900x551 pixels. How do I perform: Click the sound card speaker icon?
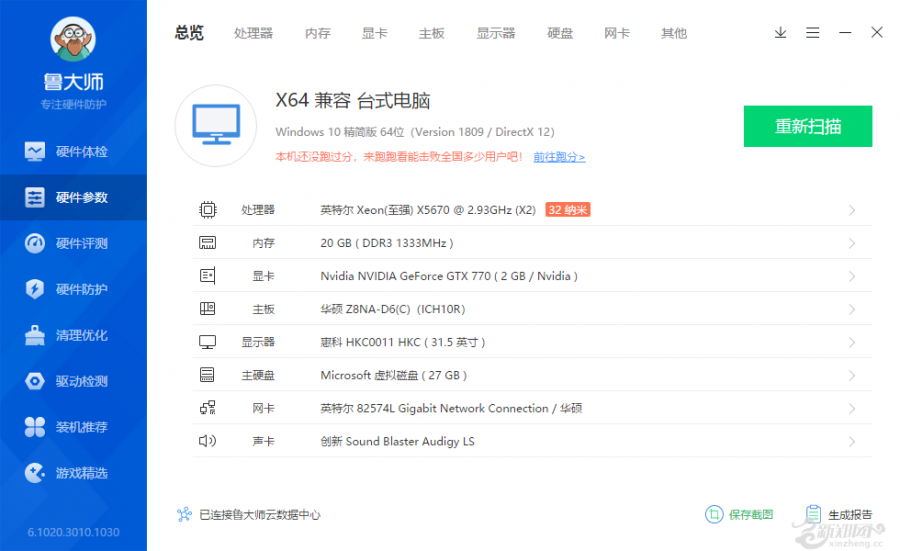coord(207,441)
